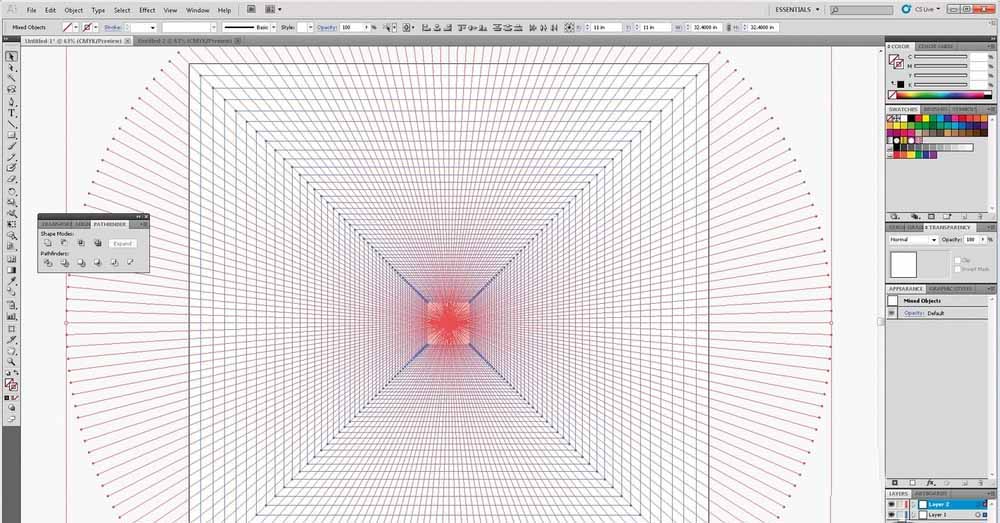
Task: Select the Lasso tool
Action: click(x=11, y=90)
